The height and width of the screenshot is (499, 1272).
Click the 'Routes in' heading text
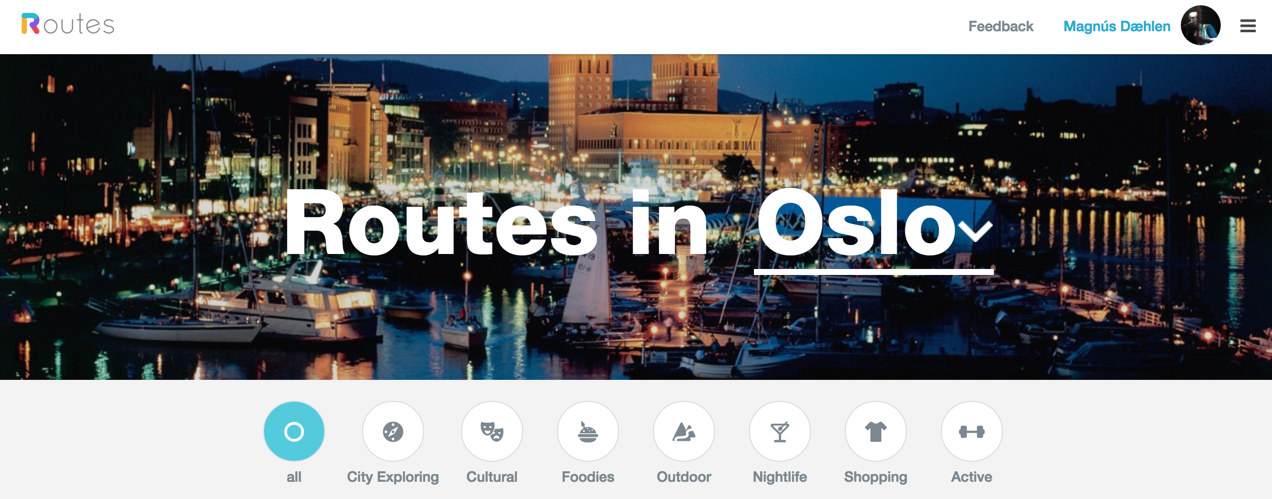coord(497,223)
